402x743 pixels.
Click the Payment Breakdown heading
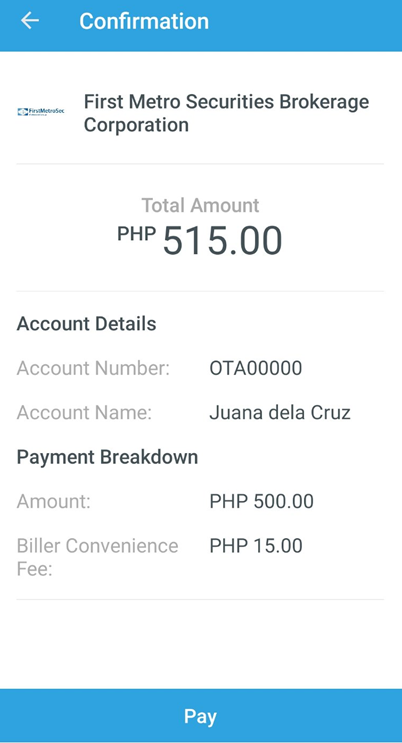[x=108, y=457]
